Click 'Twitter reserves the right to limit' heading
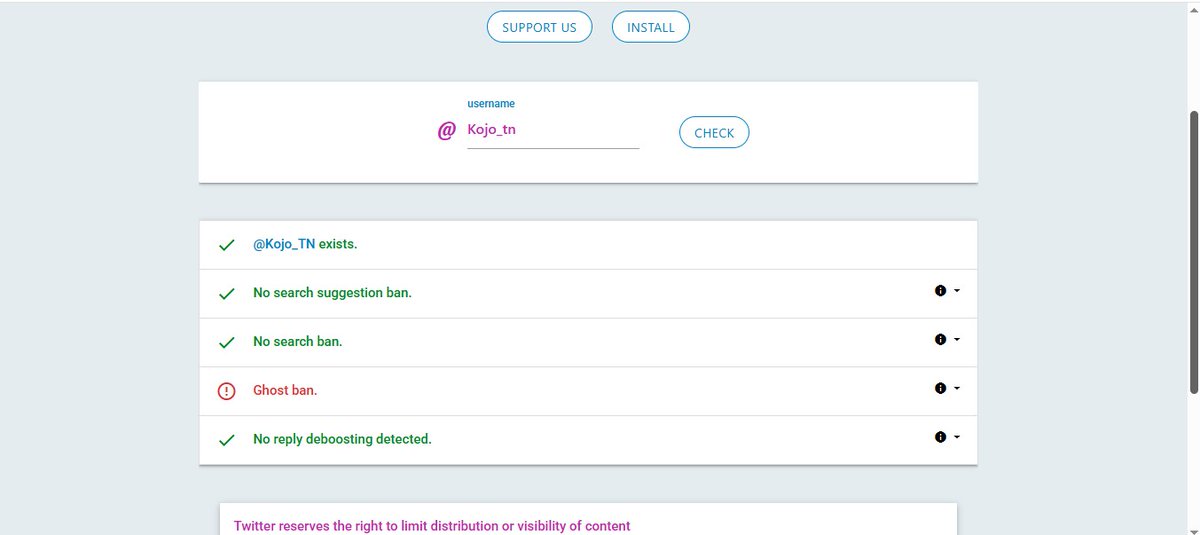The width and height of the screenshot is (1200, 535). [x=432, y=525]
